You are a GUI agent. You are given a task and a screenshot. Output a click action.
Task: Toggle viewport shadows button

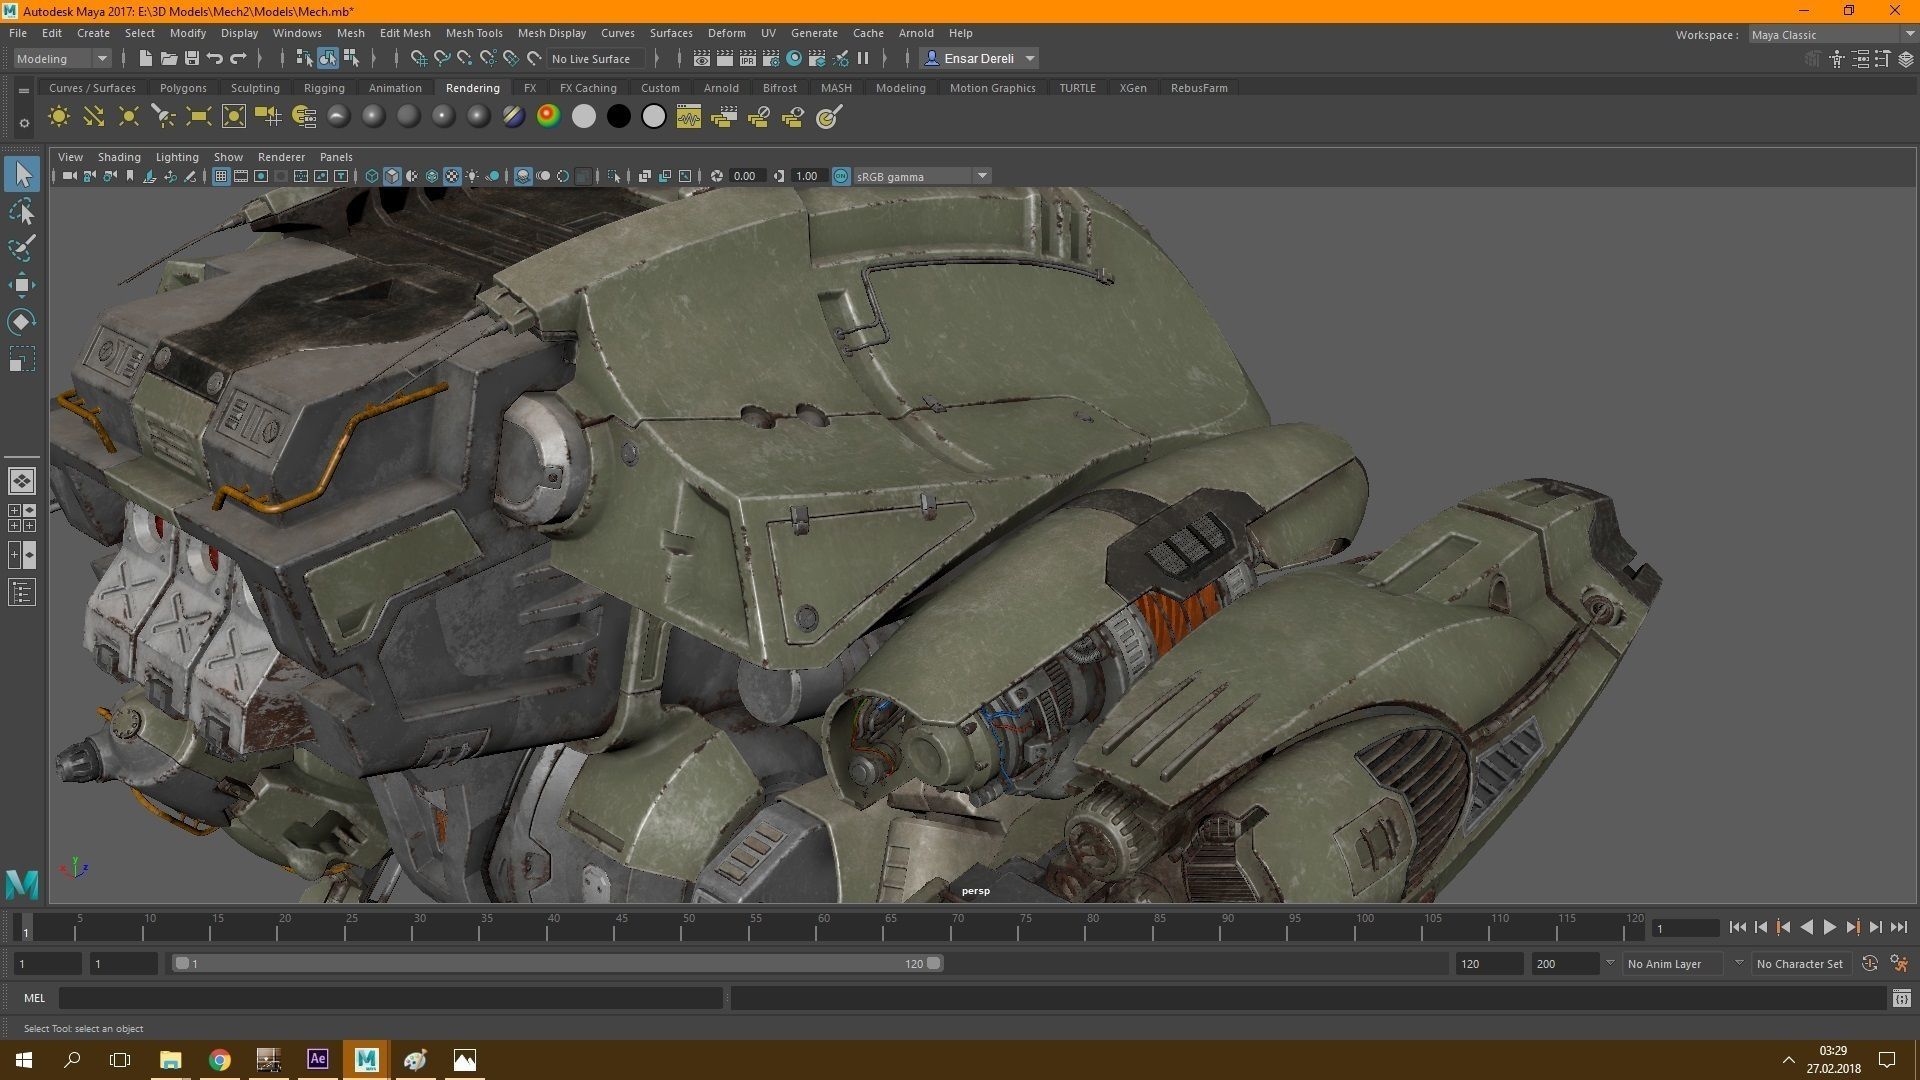[x=492, y=176]
